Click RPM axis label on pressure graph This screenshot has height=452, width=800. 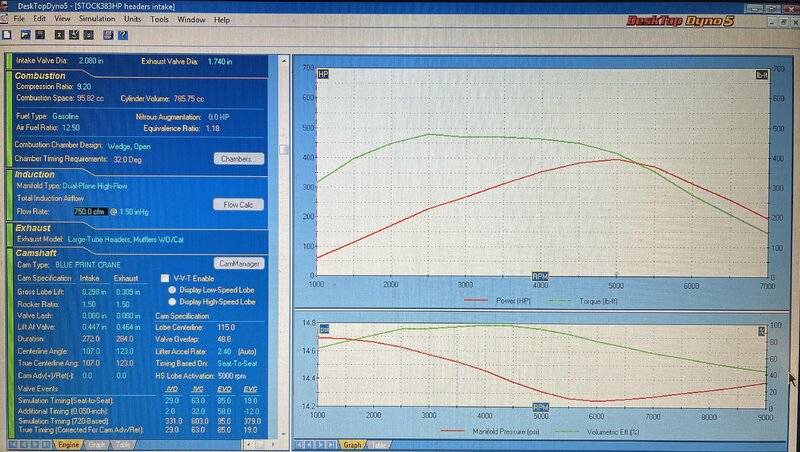tap(540, 407)
